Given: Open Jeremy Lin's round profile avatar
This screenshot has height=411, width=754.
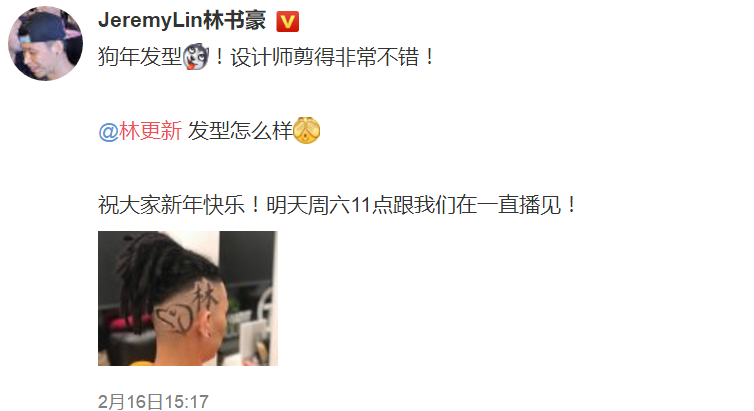Looking at the screenshot, I should point(45,43).
